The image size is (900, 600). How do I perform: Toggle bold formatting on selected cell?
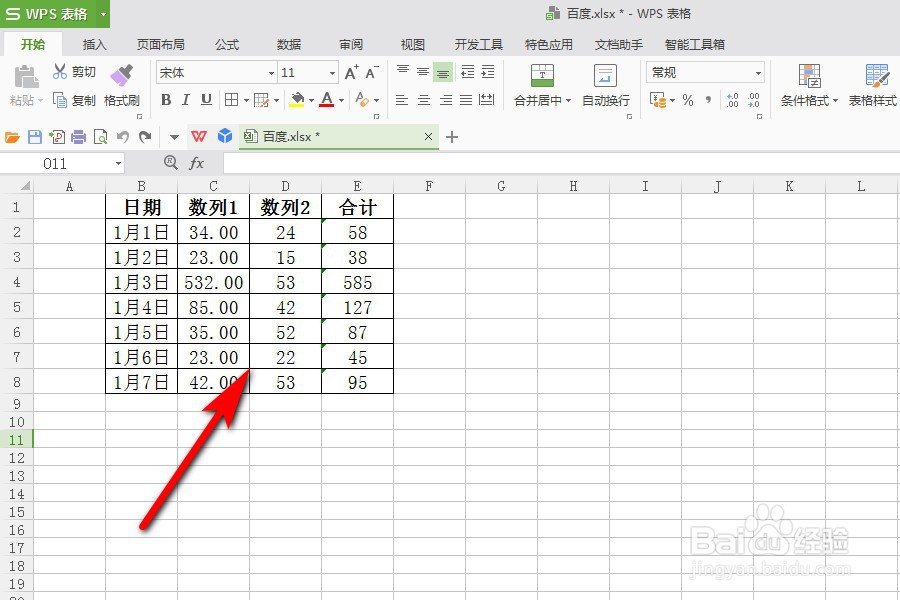click(x=166, y=100)
